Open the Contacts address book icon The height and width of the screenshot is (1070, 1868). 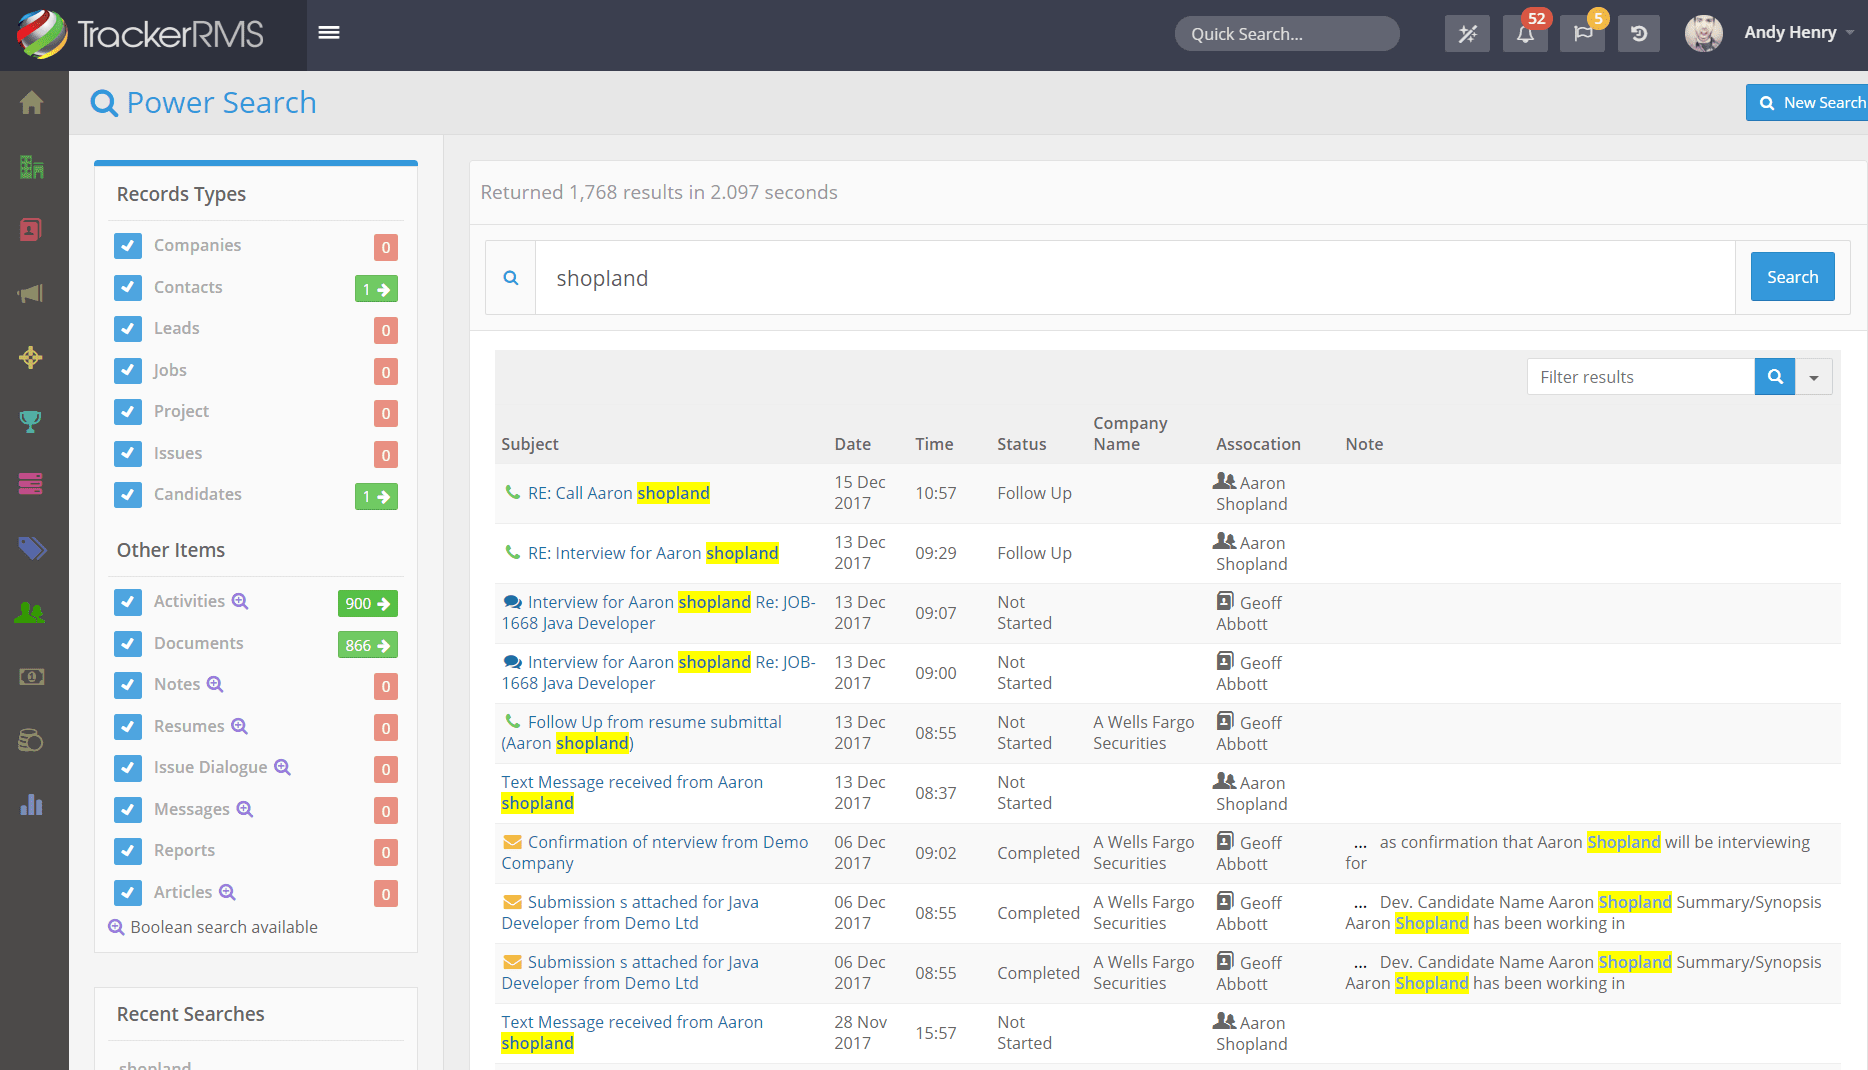point(32,229)
